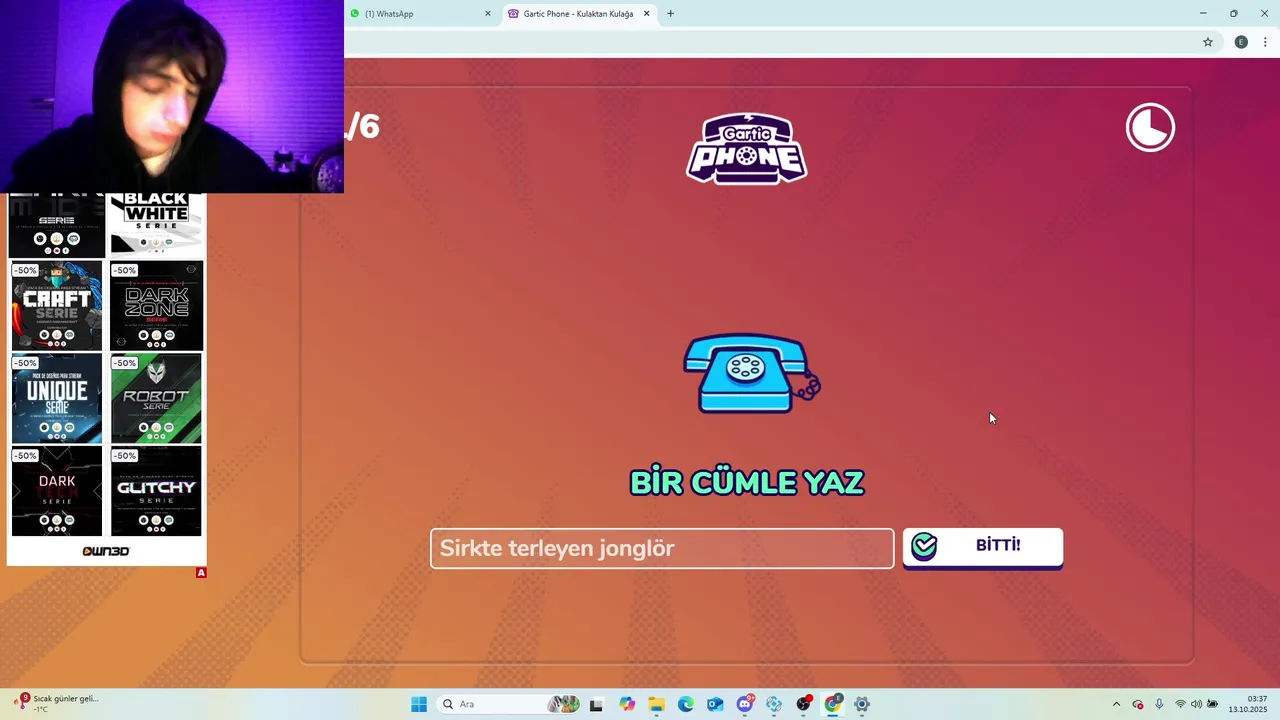Launch Copilot from the taskbar

[x=627, y=704]
